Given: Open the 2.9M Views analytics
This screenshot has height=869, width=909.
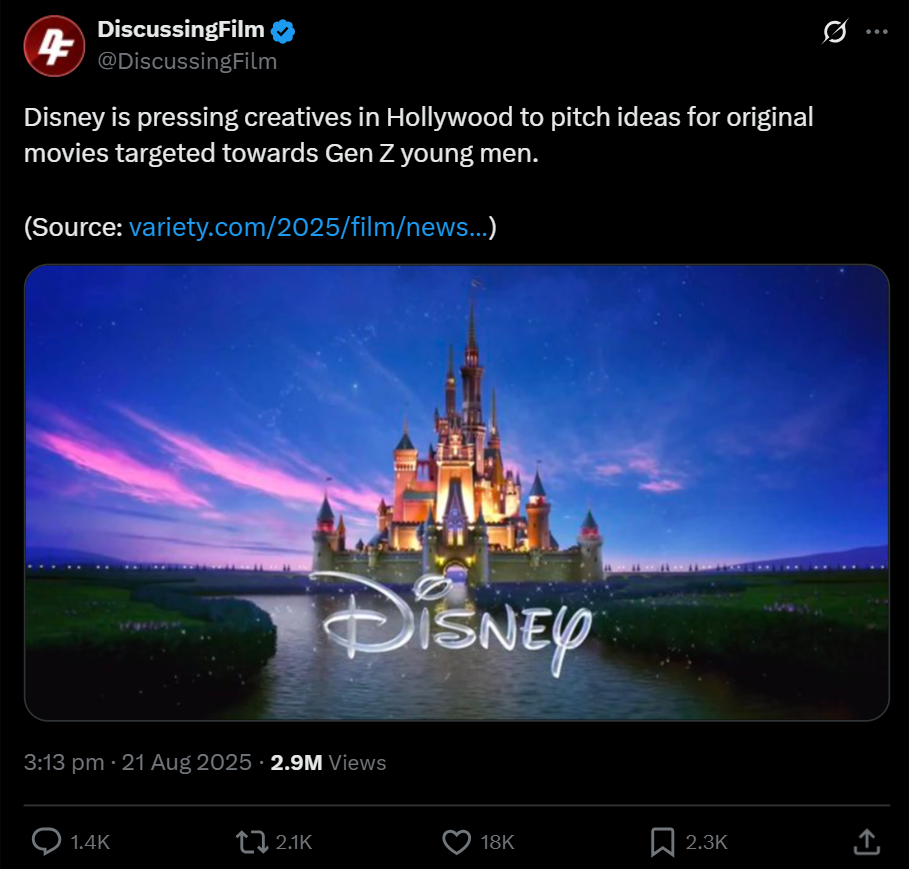Looking at the screenshot, I should pyautogui.click(x=328, y=762).
